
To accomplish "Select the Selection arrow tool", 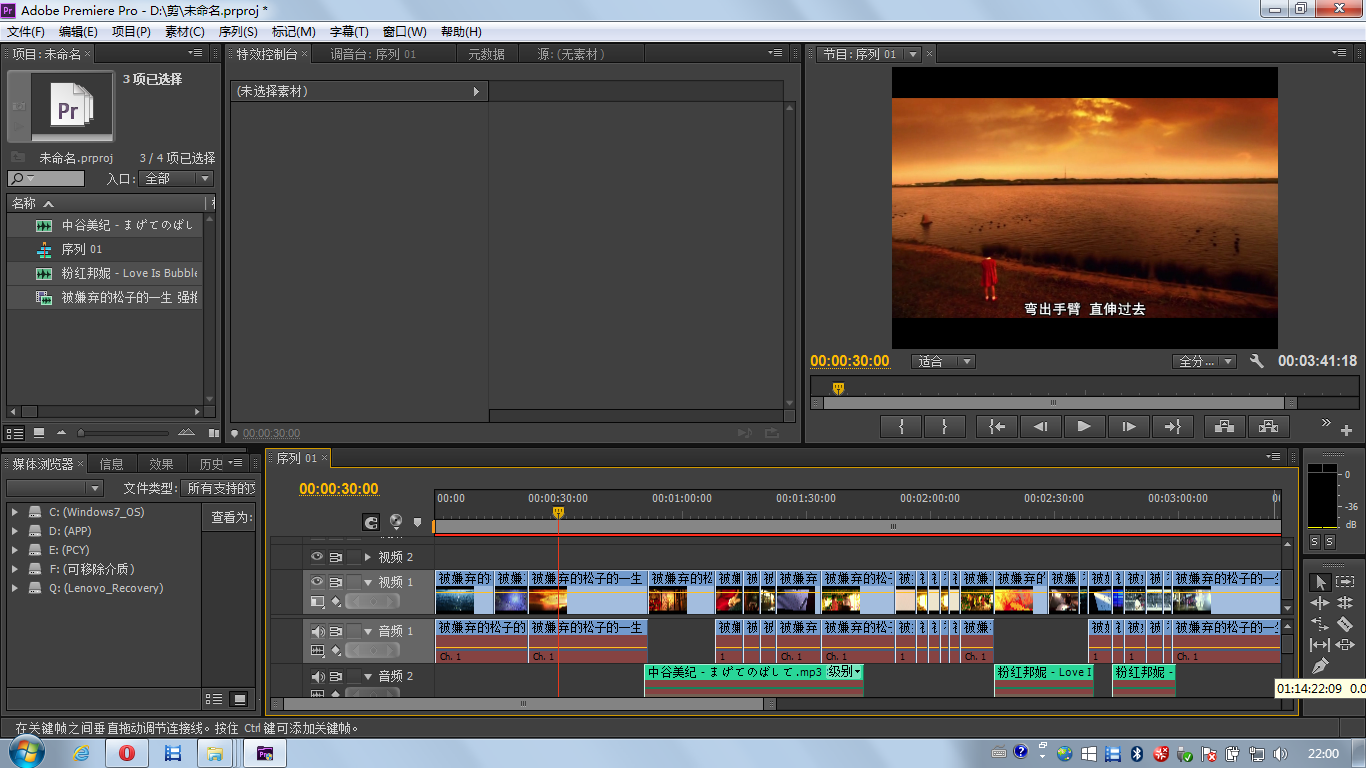I will point(1319,582).
